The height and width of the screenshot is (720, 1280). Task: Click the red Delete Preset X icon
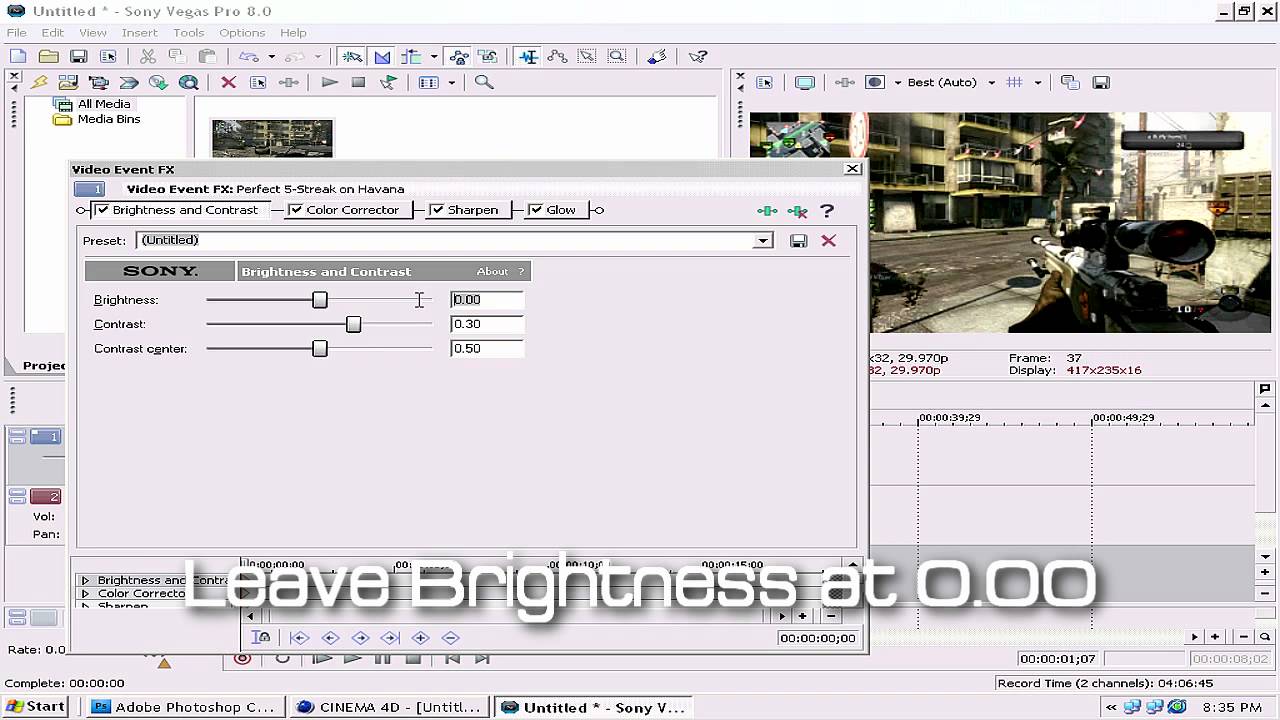828,240
